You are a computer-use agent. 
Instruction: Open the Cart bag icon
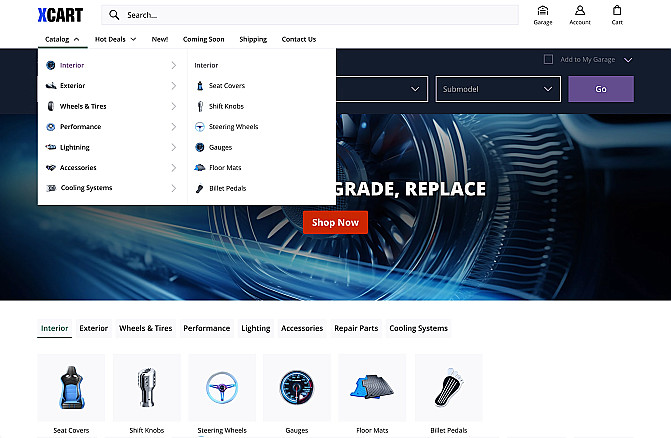(617, 15)
